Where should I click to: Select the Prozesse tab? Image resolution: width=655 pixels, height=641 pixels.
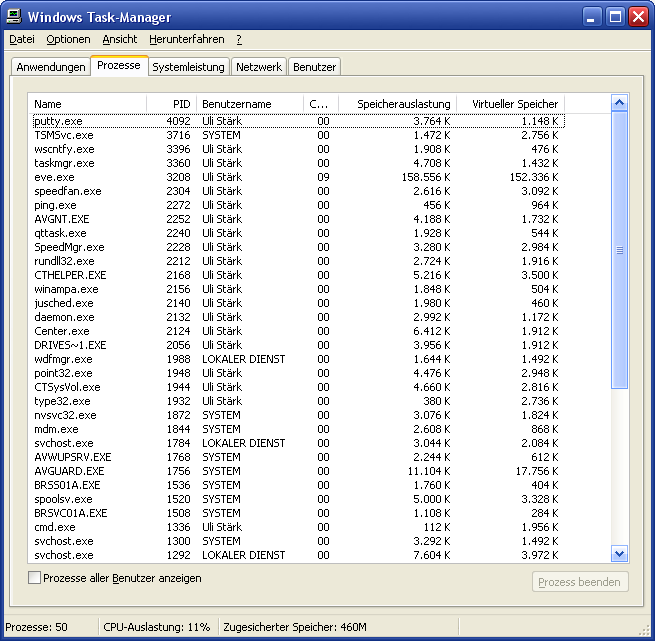(x=119, y=66)
